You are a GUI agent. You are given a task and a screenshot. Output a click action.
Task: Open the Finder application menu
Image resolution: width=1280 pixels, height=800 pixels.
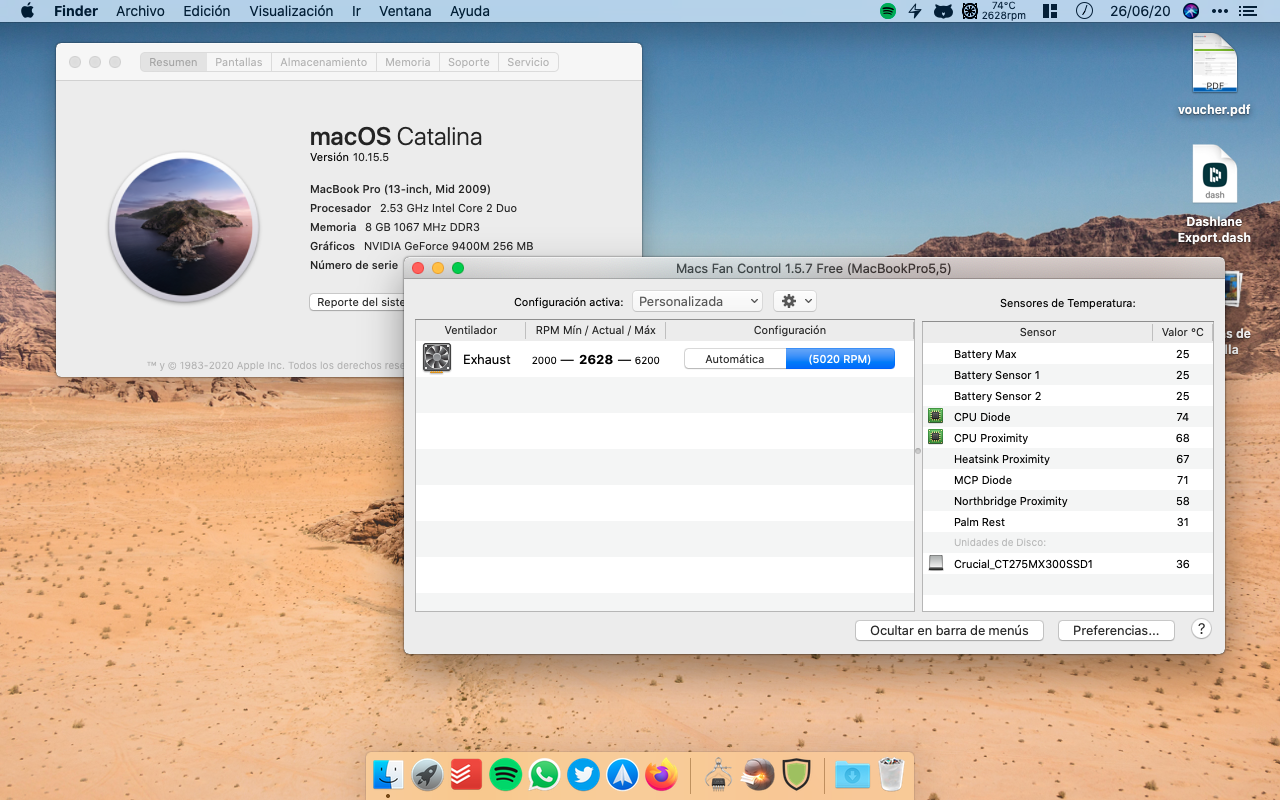click(x=76, y=11)
